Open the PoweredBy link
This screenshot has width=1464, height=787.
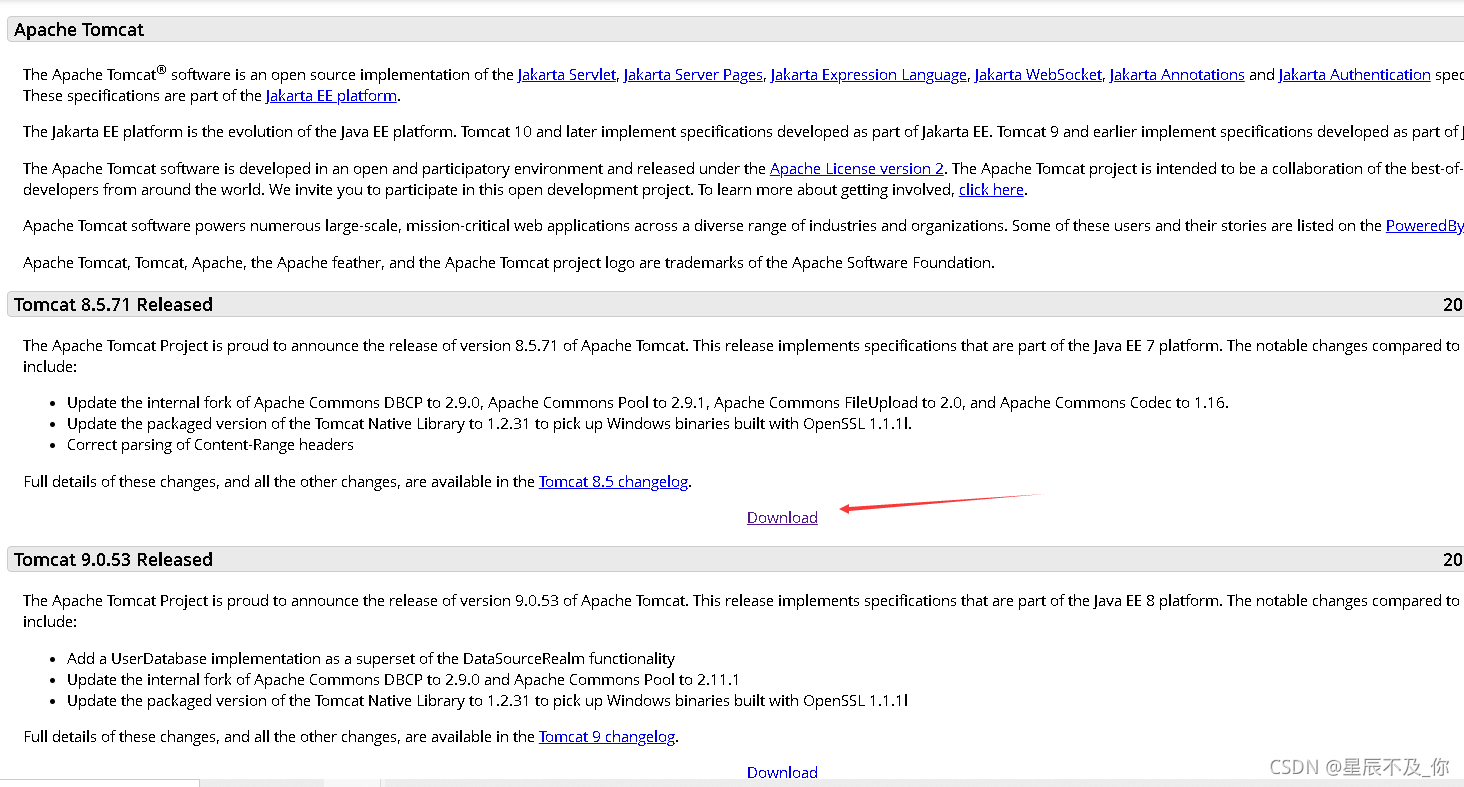coord(1424,226)
